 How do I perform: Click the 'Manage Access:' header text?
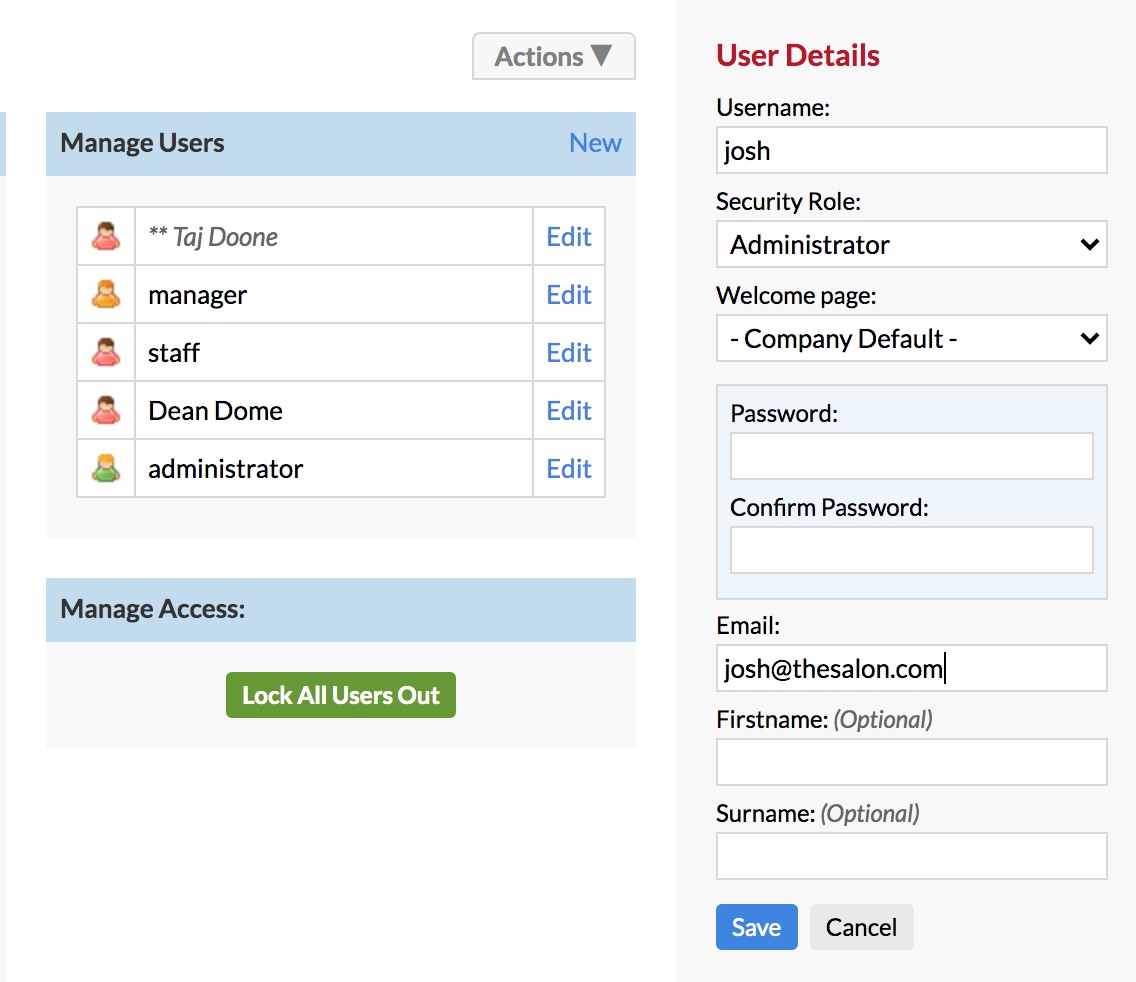coord(152,609)
